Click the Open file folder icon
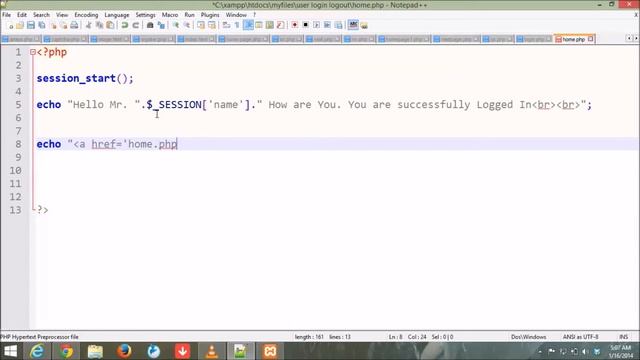The height and width of the screenshot is (360, 640). [20, 25]
